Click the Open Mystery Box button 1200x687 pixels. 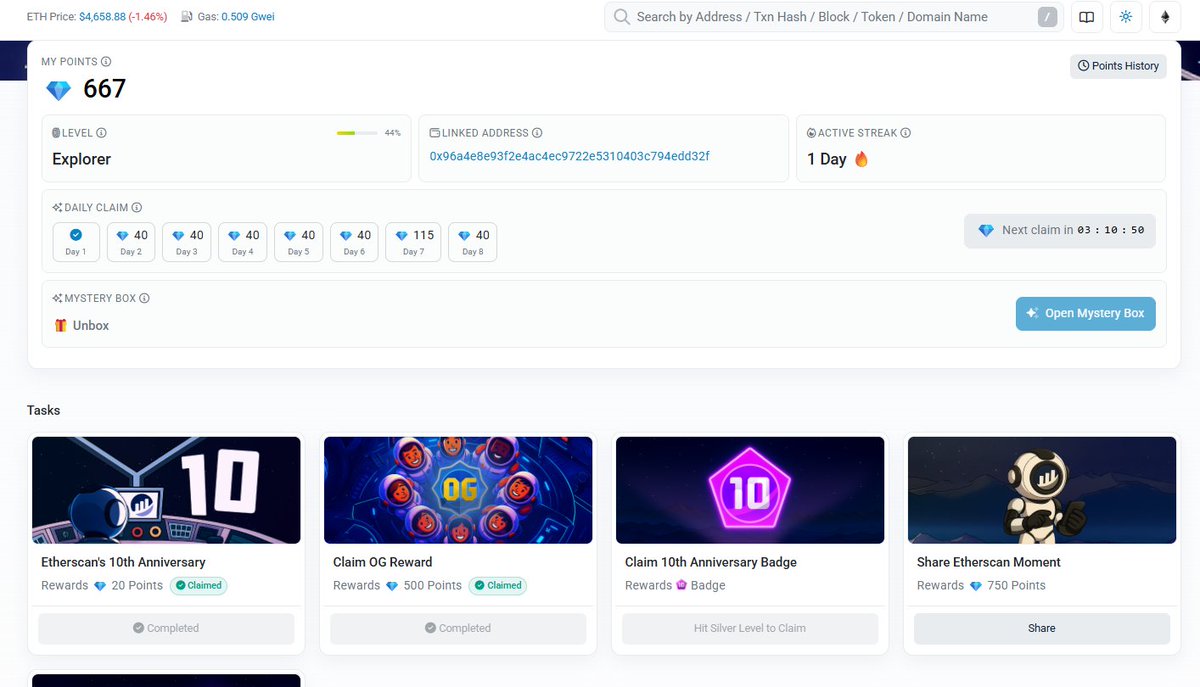pos(1086,313)
